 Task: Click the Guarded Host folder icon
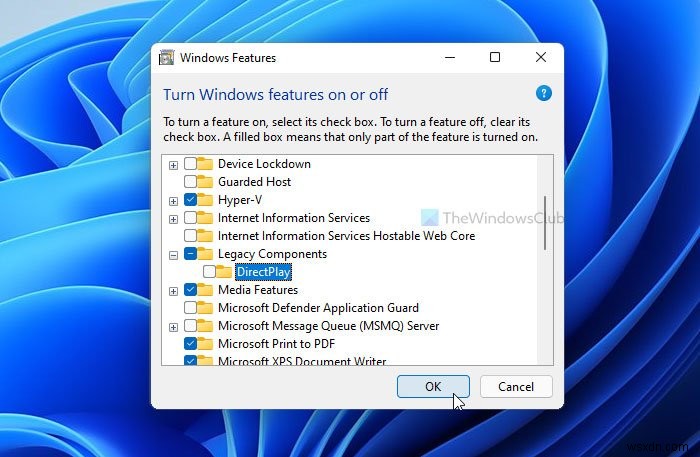coord(205,182)
